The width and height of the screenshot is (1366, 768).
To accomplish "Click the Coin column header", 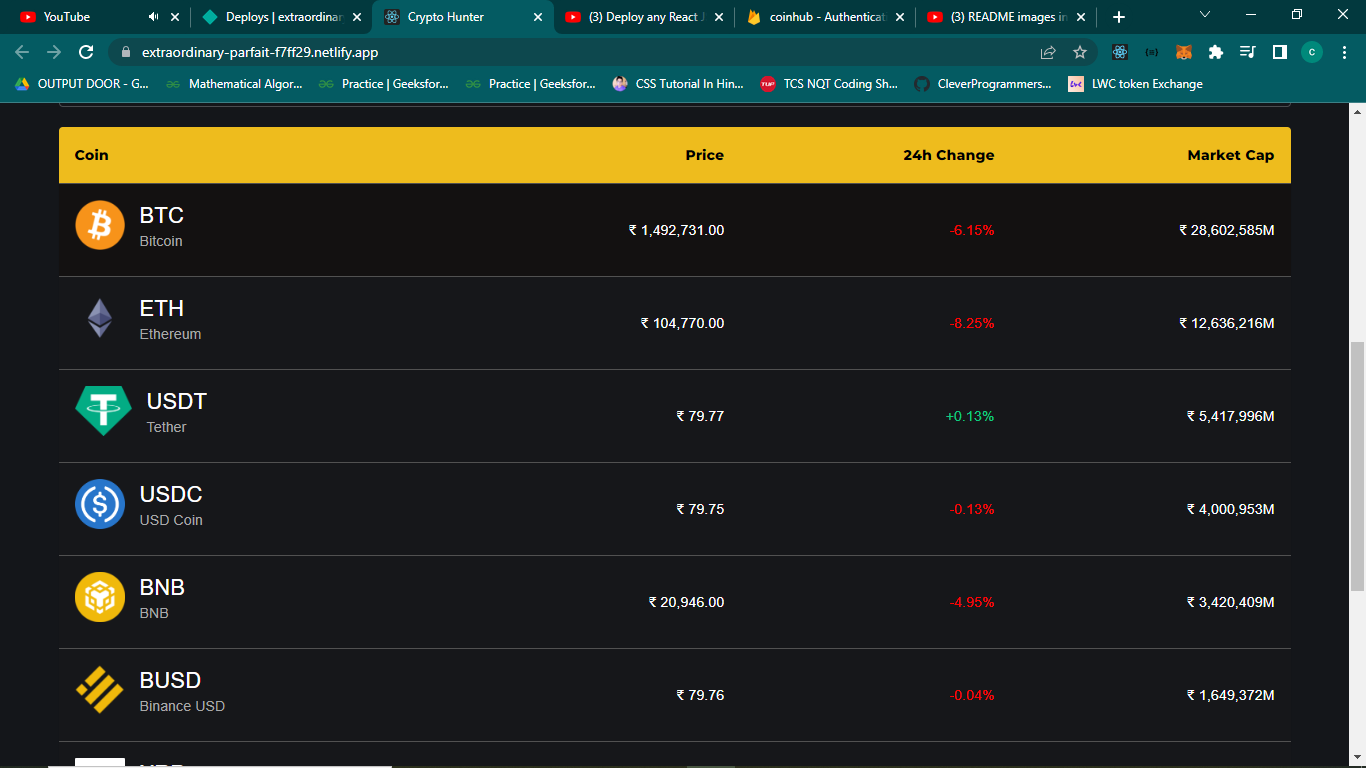I will (x=92, y=155).
